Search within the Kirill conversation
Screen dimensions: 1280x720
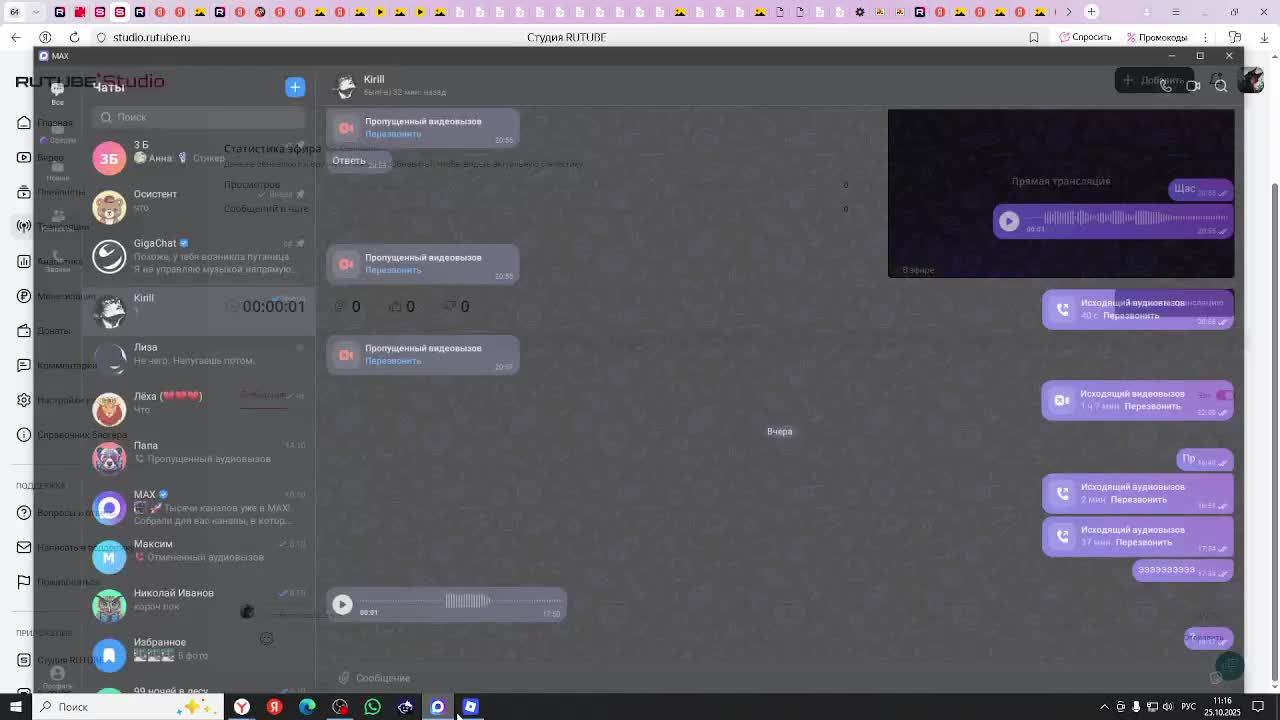(x=1221, y=86)
